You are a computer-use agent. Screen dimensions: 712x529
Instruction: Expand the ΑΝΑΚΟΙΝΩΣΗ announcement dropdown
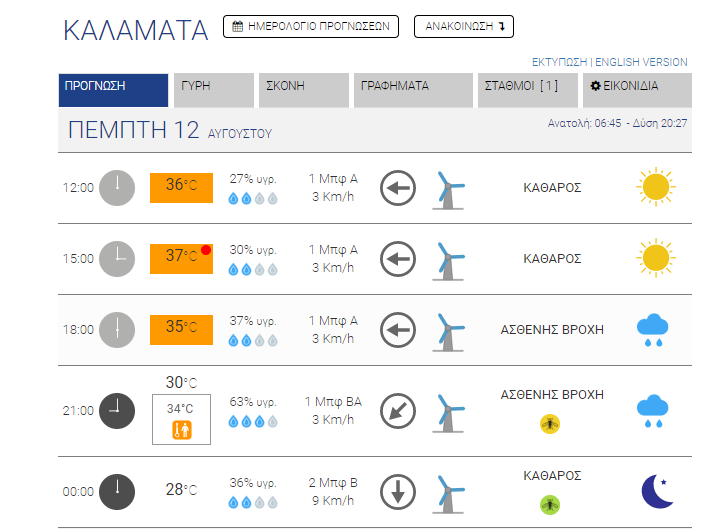pyautogui.click(x=464, y=26)
